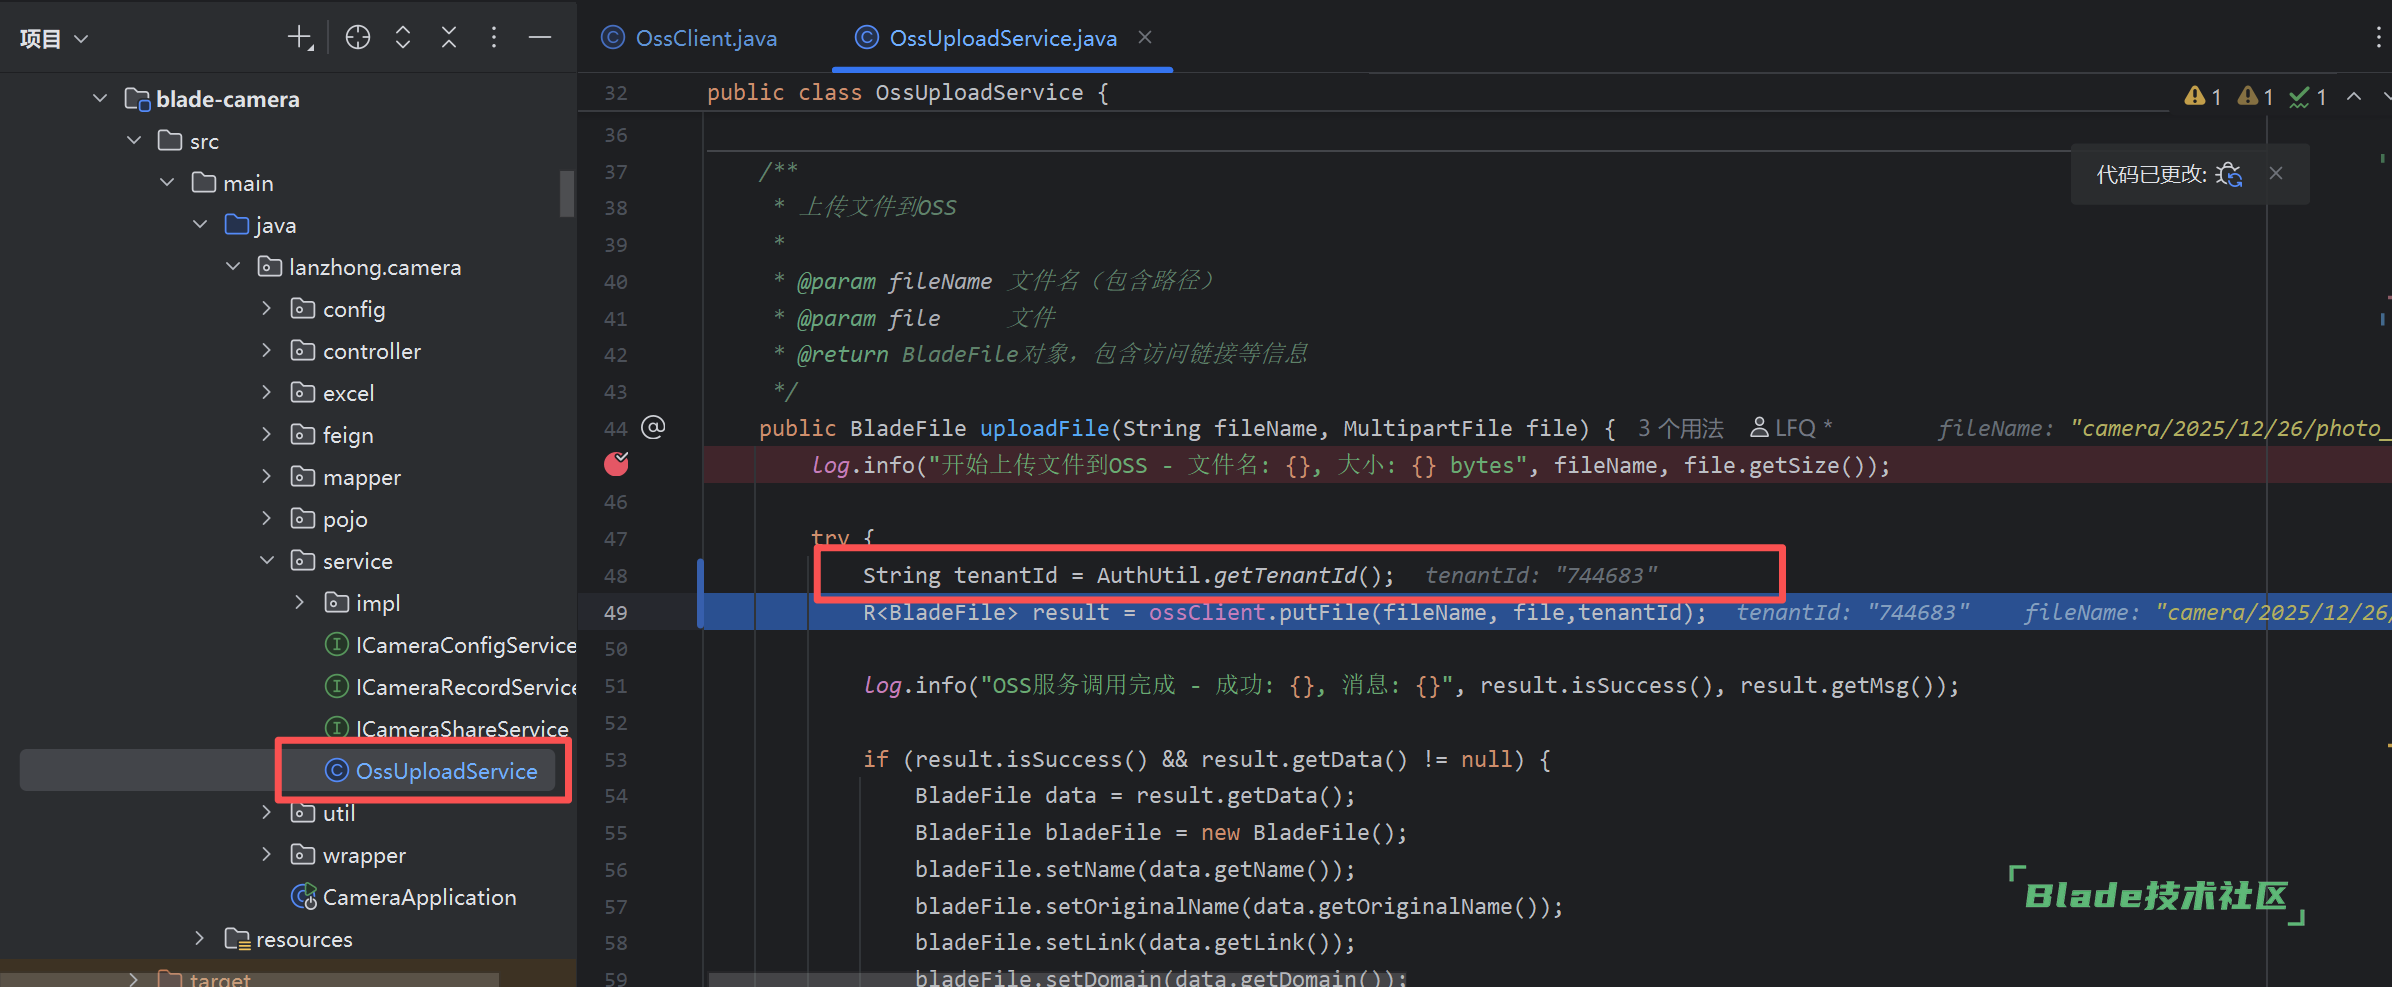Open the project view dropdown
Image resolution: width=2392 pixels, height=987 pixels.
click(54, 39)
